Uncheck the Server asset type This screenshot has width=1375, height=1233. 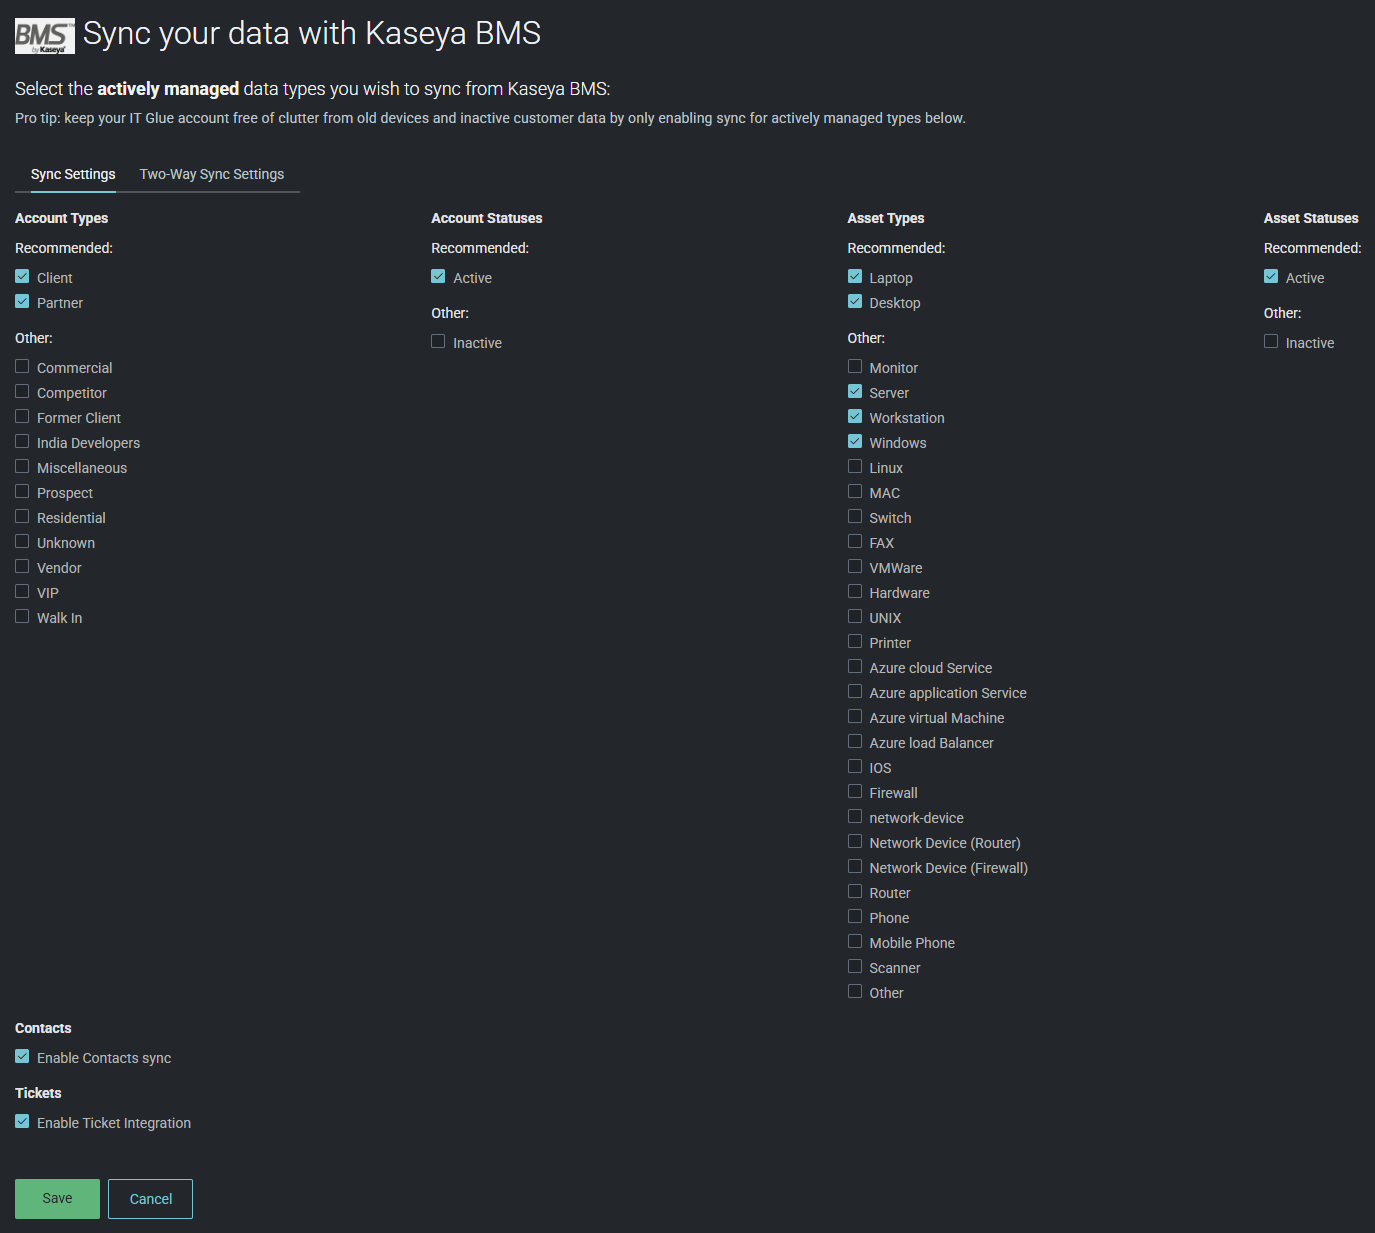[855, 391]
